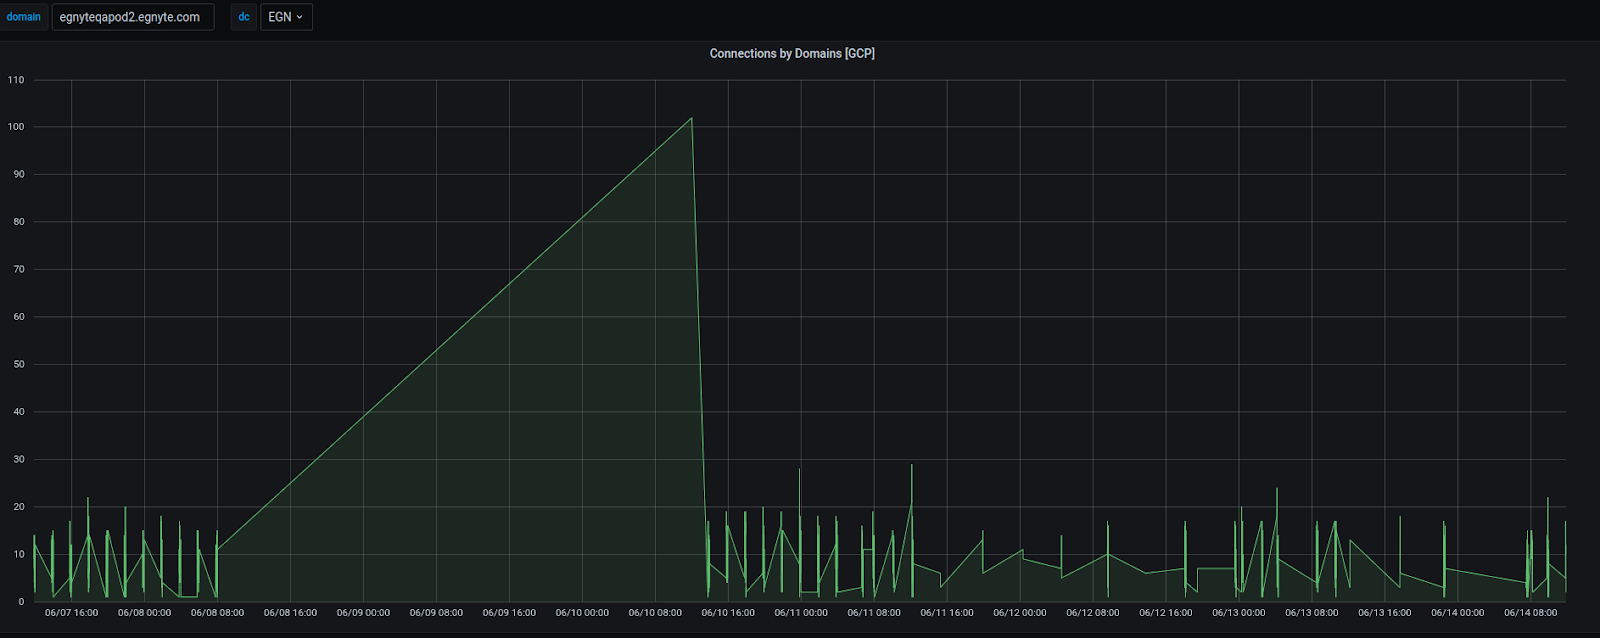Click the graph peak near value 102
The height and width of the screenshot is (638, 1600).
(x=691, y=119)
